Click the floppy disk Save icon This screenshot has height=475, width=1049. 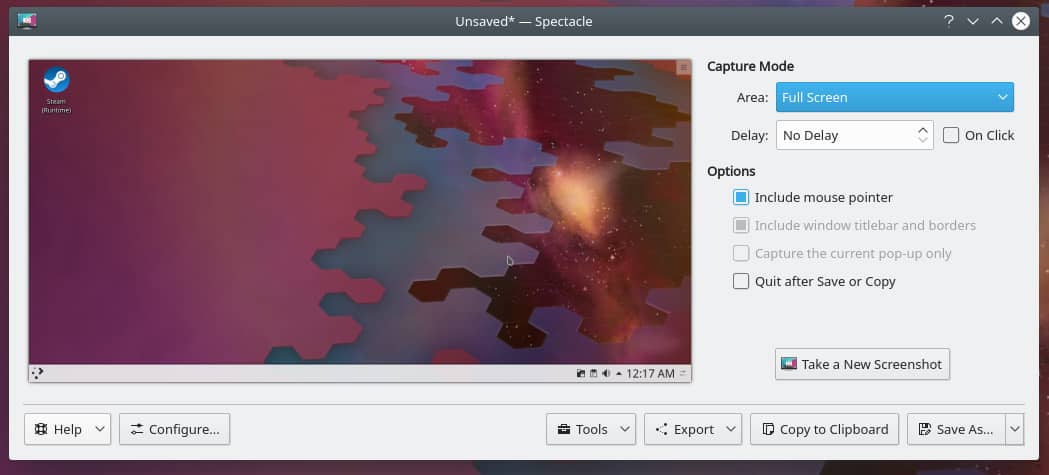(925, 430)
